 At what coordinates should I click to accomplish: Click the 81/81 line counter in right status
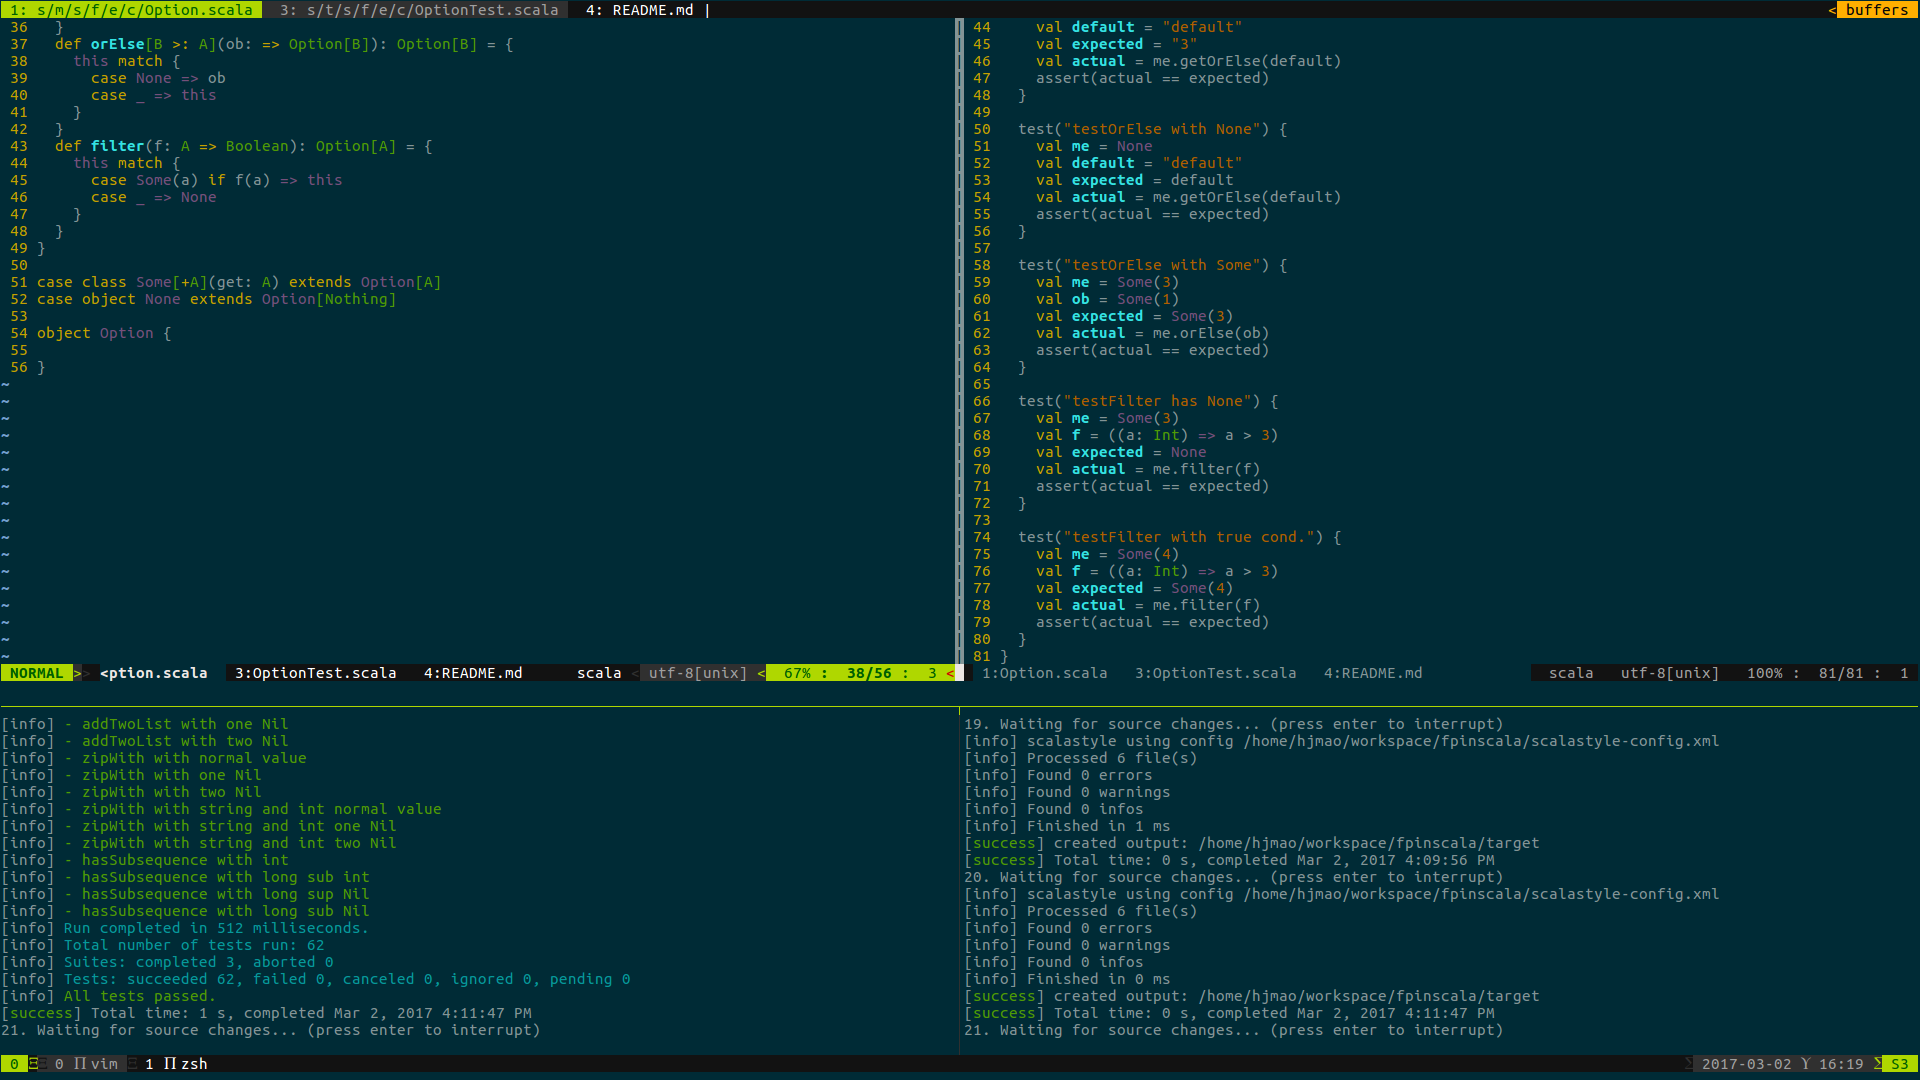(1840, 673)
